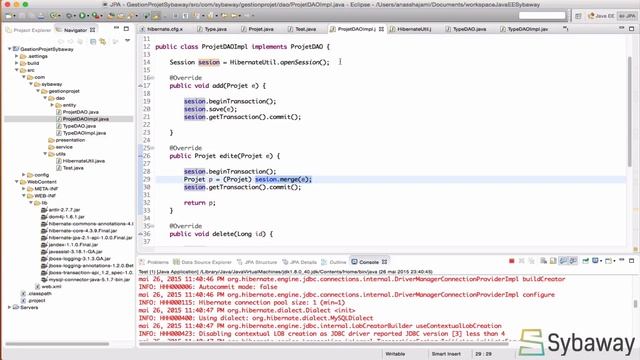
Task: Switch to HibernateUtil.java editor tab
Action: pos(411,29)
